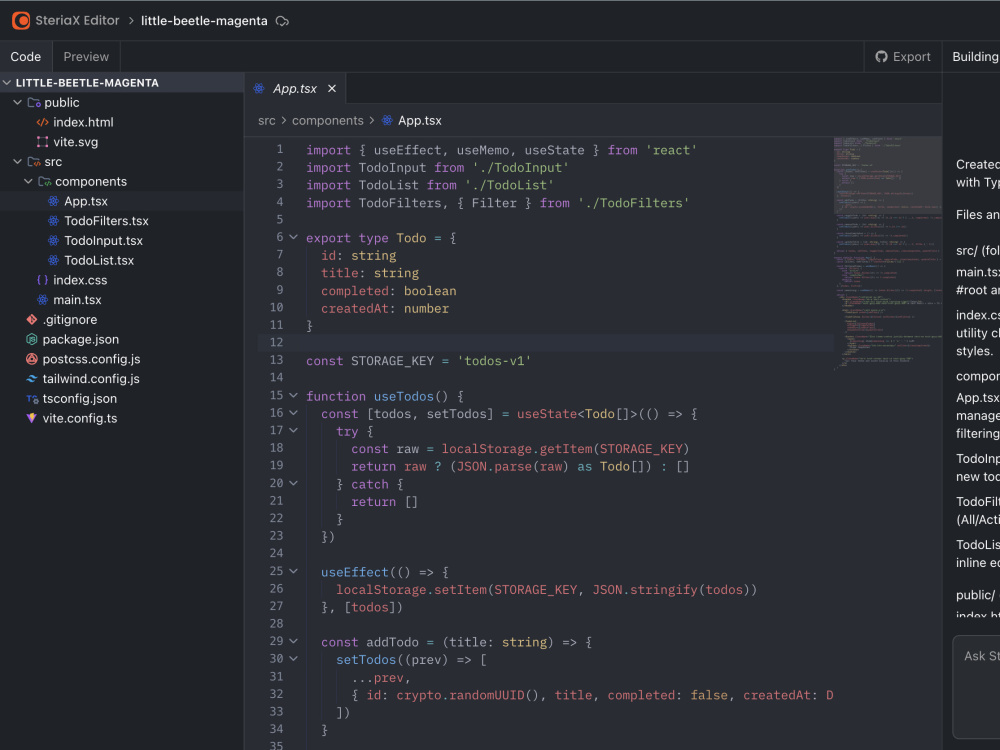Image resolution: width=1000 pixels, height=750 pixels.
Task: Click the Tailwind icon beside tailwind.config.js
Action: click(x=32, y=379)
